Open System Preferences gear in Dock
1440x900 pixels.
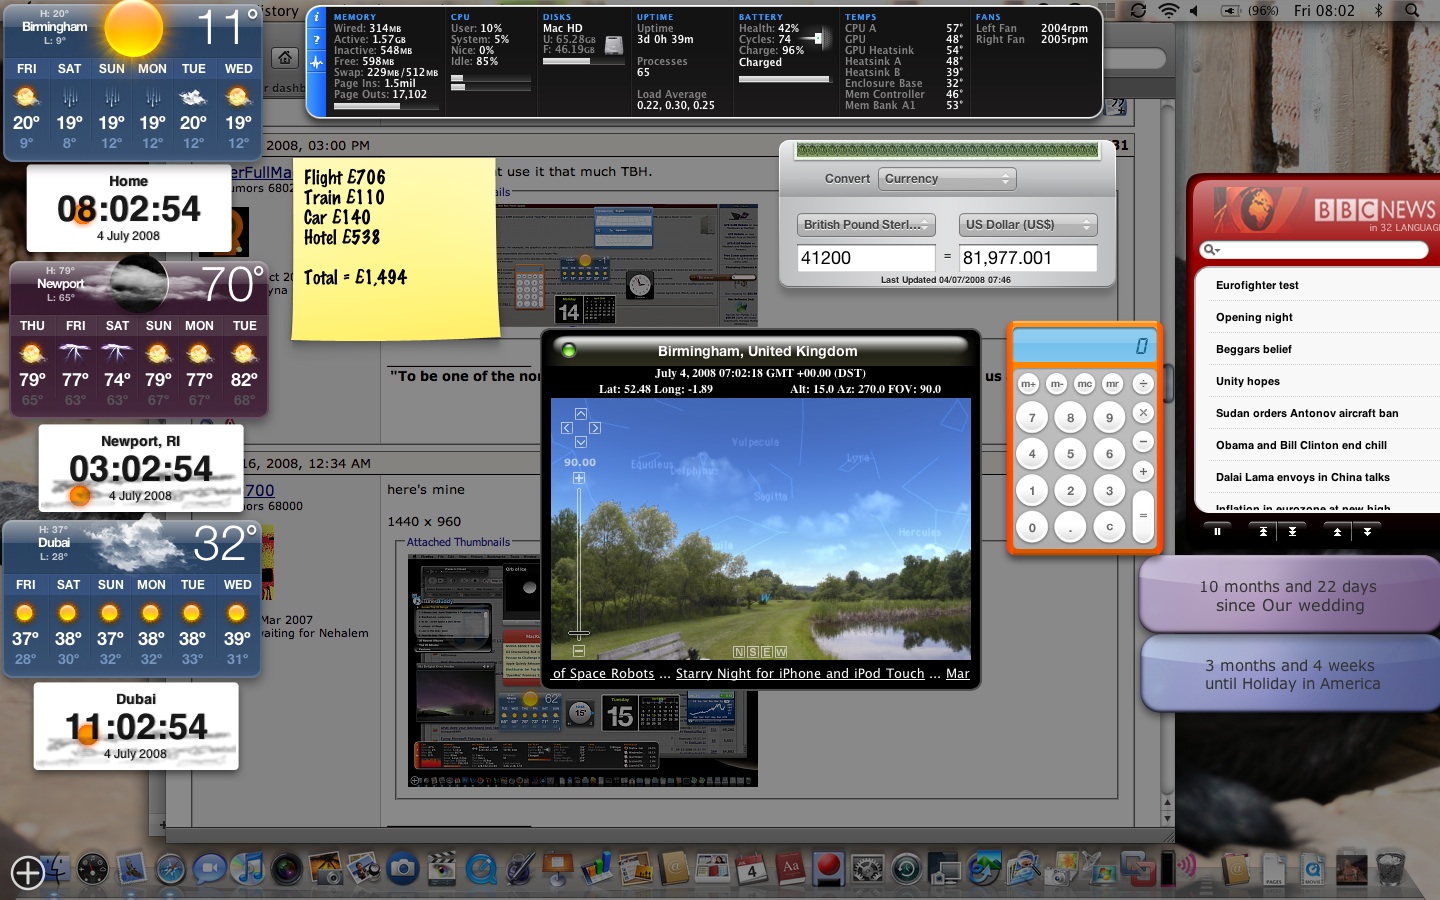(868, 868)
